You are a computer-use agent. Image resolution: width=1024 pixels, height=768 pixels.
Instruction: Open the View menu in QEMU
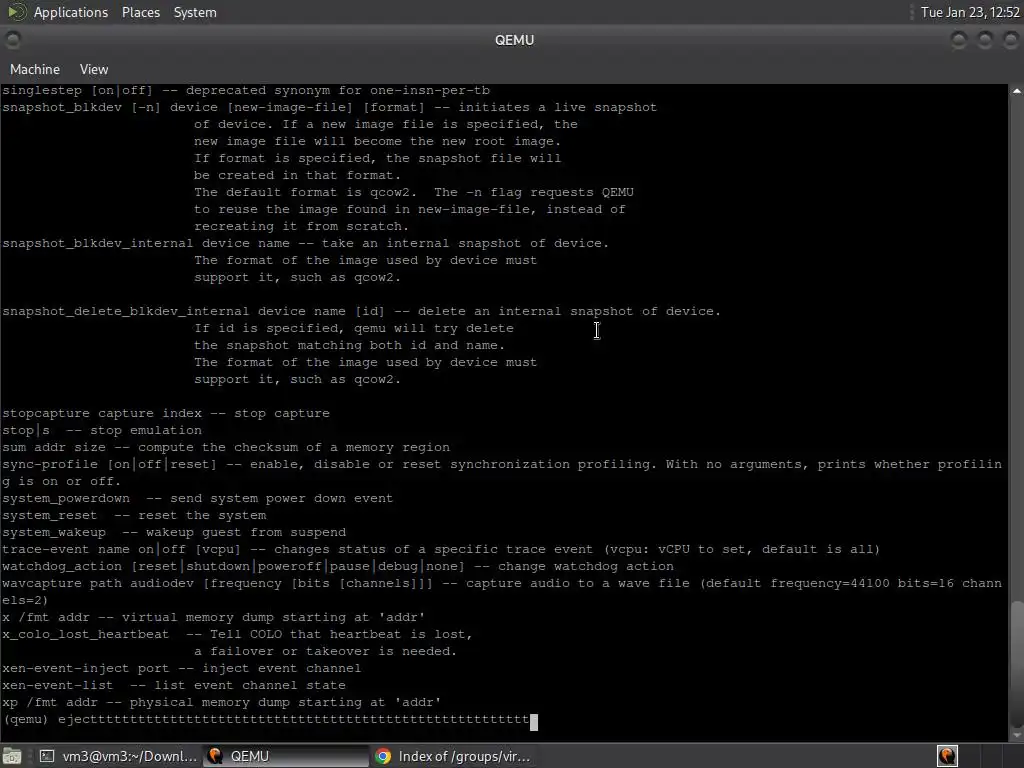(93, 69)
